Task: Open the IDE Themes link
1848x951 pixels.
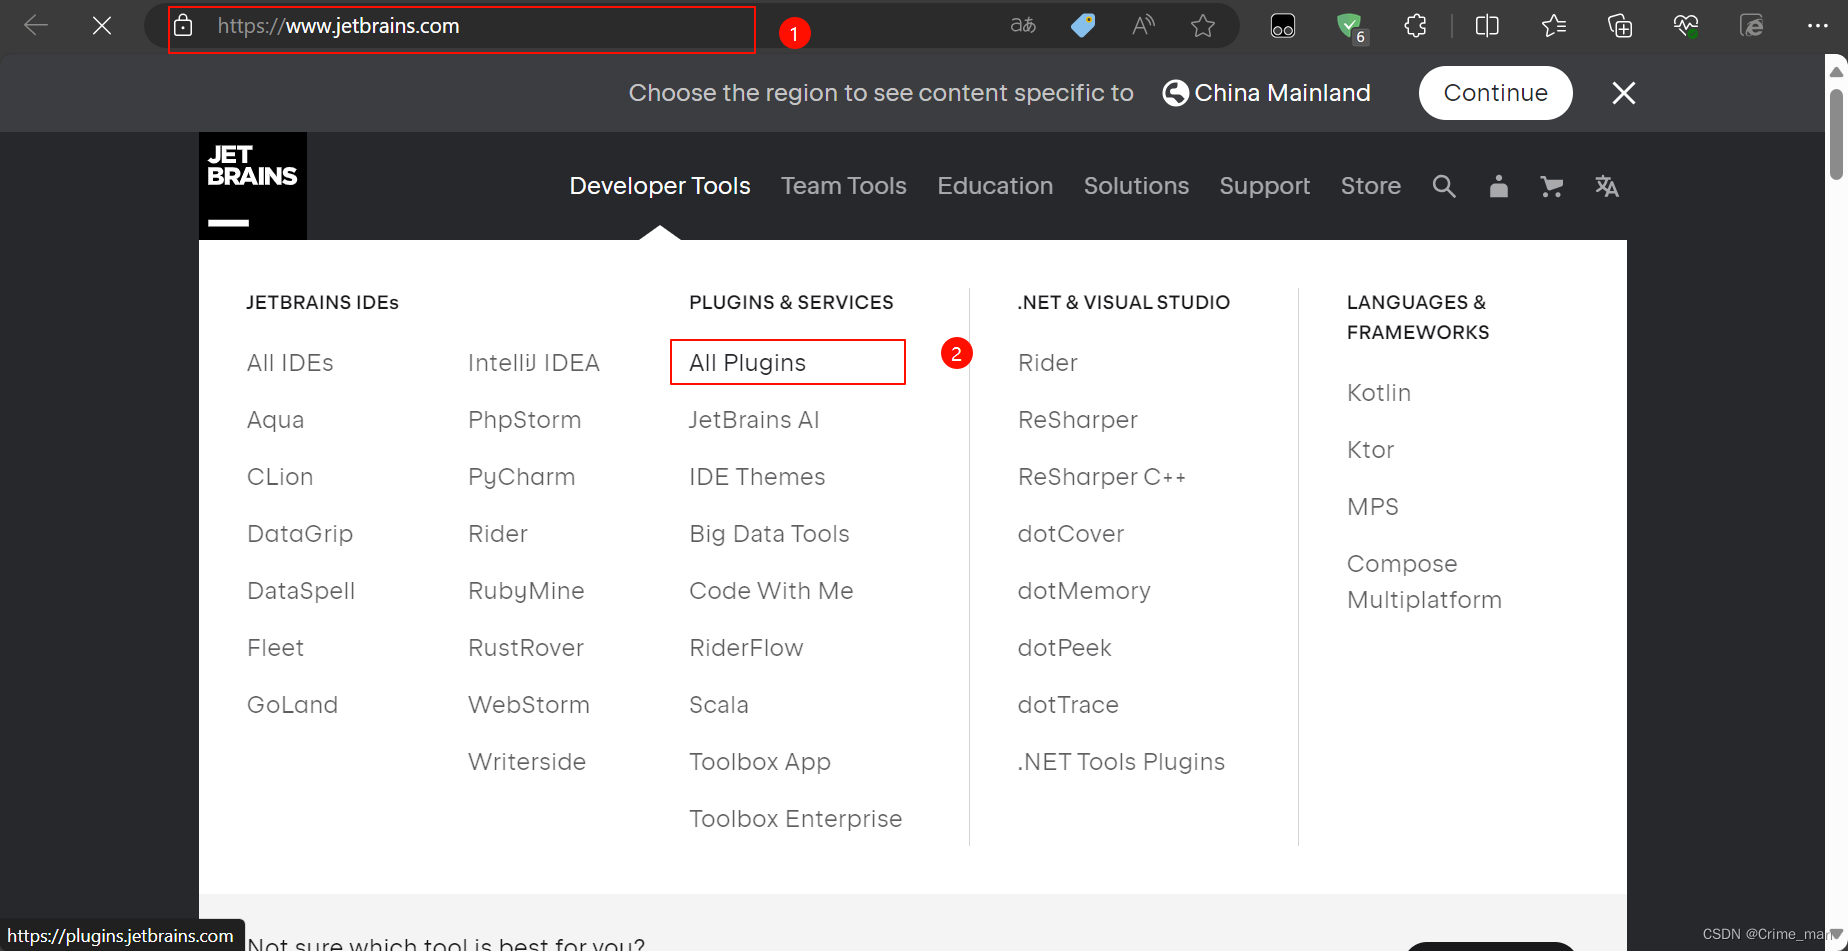Action: coord(757,477)
